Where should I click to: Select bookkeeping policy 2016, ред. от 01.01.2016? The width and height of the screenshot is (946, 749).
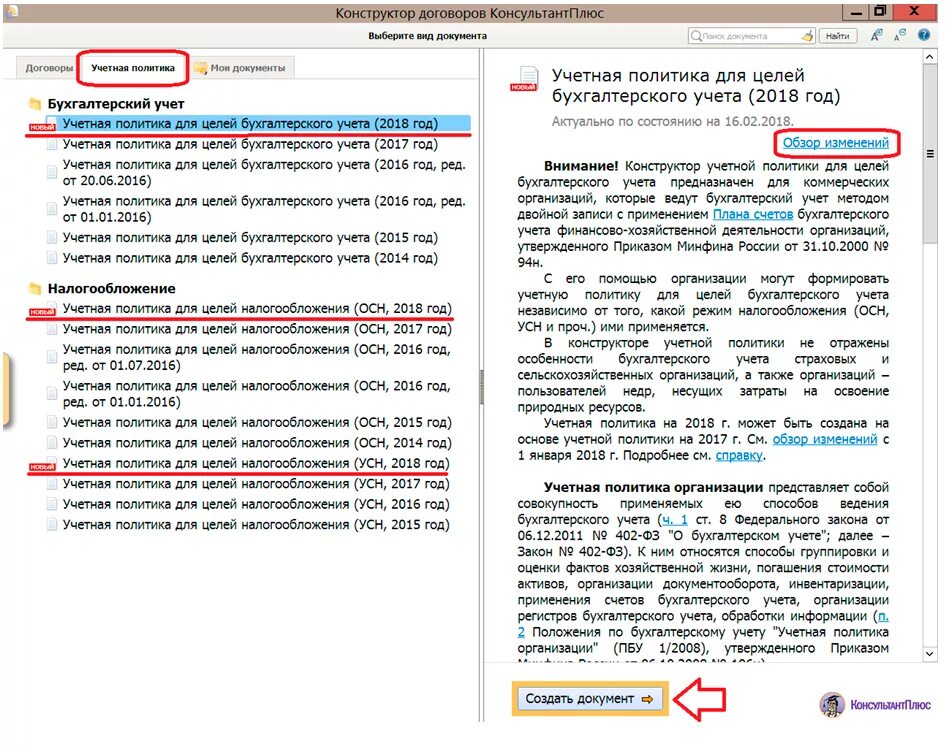point(264,209)
